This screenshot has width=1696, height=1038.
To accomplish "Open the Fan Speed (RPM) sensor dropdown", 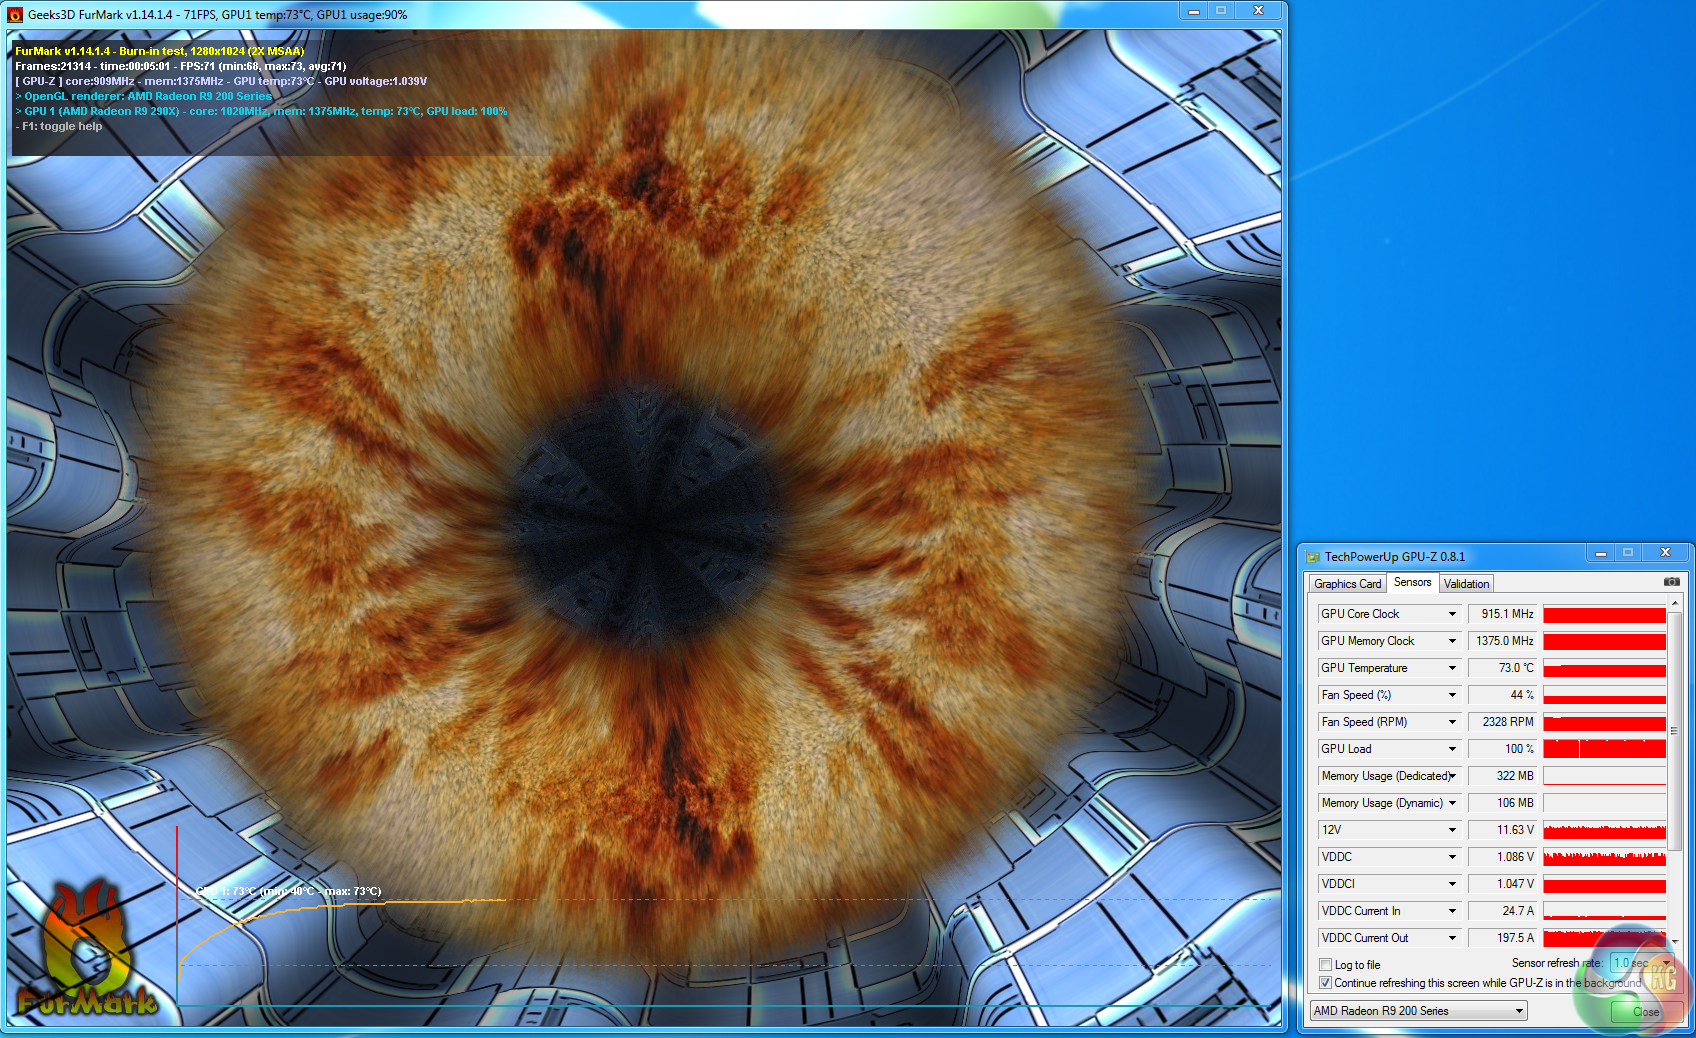I will pos(1452,722).
